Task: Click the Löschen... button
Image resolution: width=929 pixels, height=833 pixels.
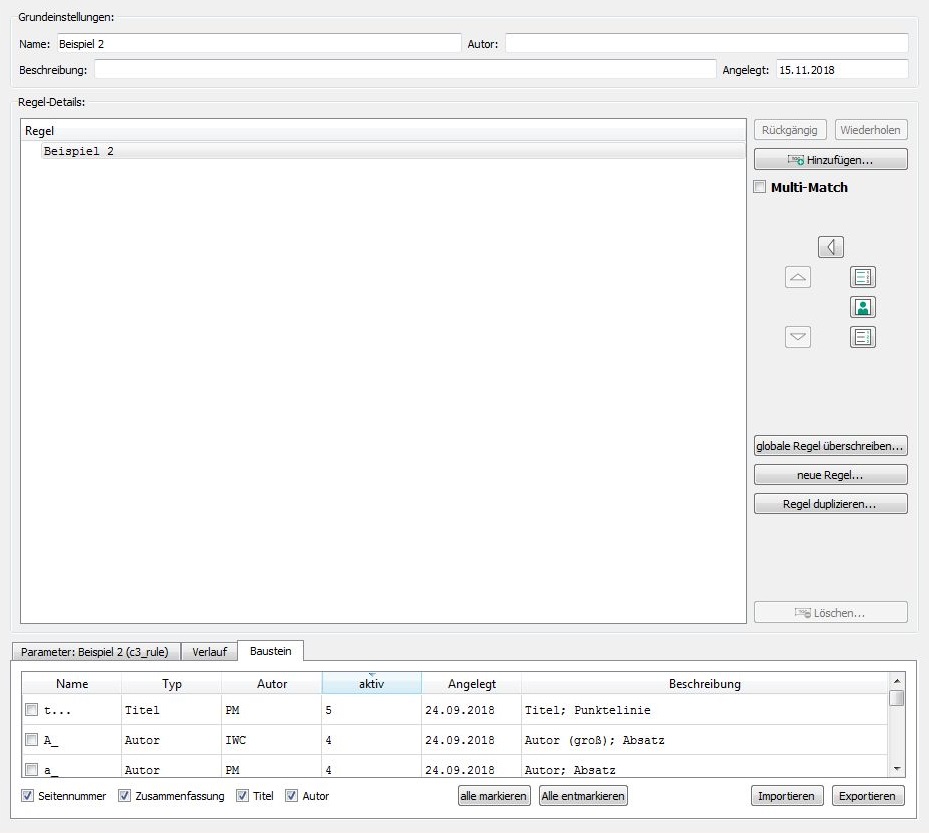Action: [x=831, y=613]
